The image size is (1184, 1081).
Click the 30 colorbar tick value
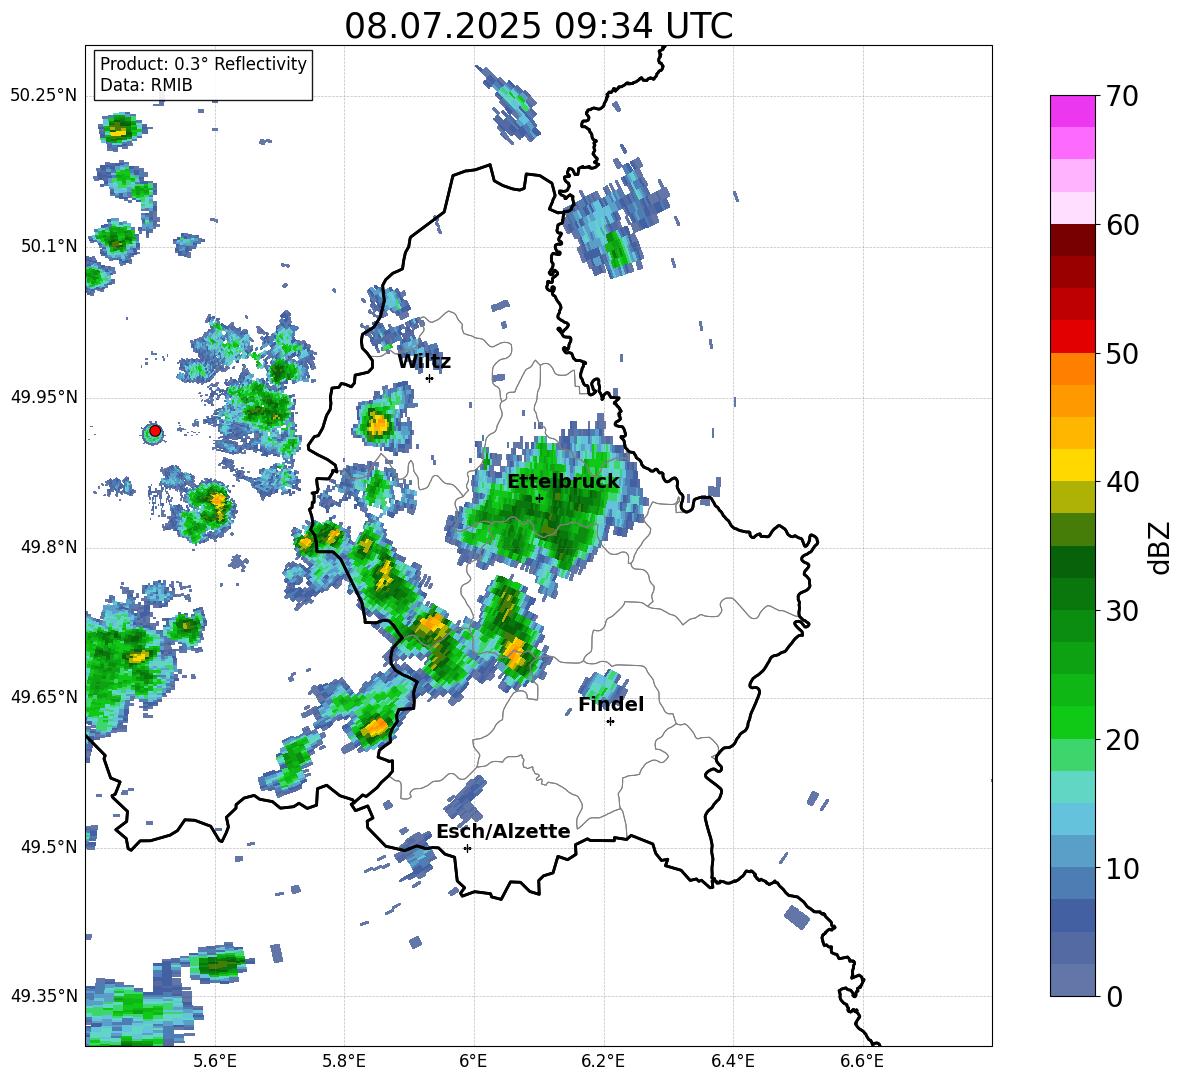pyautogui.click(x=1122, y=611)
